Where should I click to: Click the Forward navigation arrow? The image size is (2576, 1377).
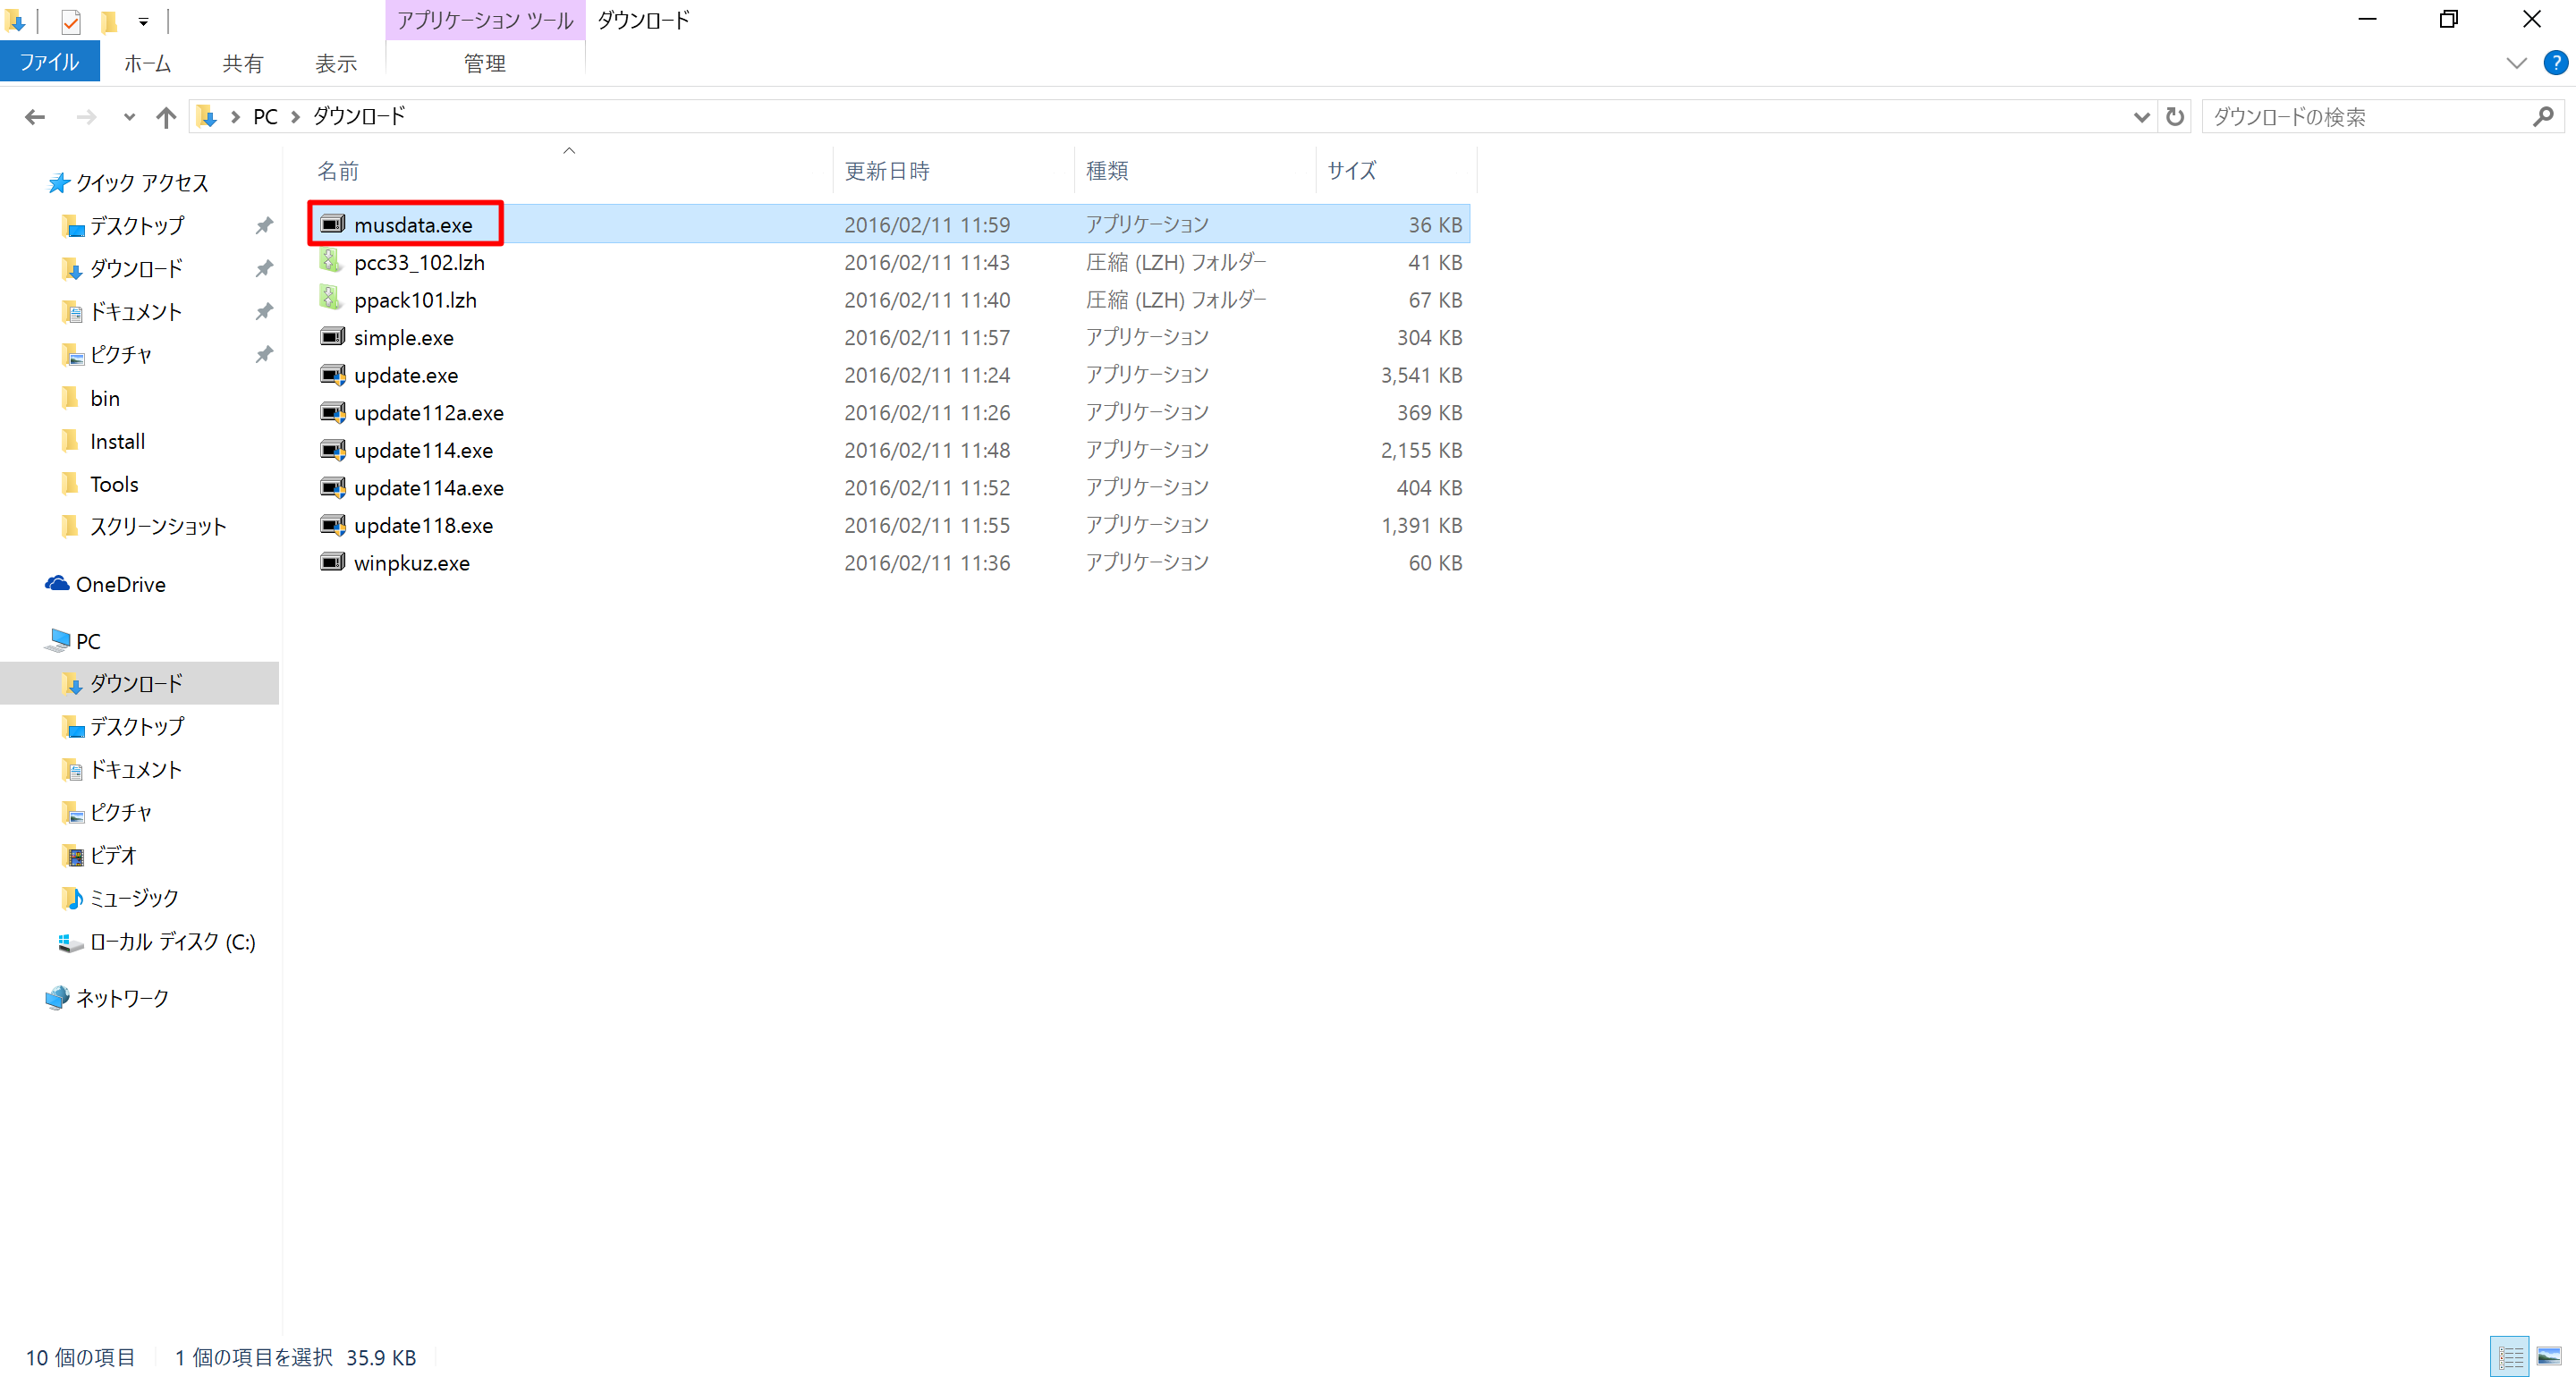tap(87, 117)
